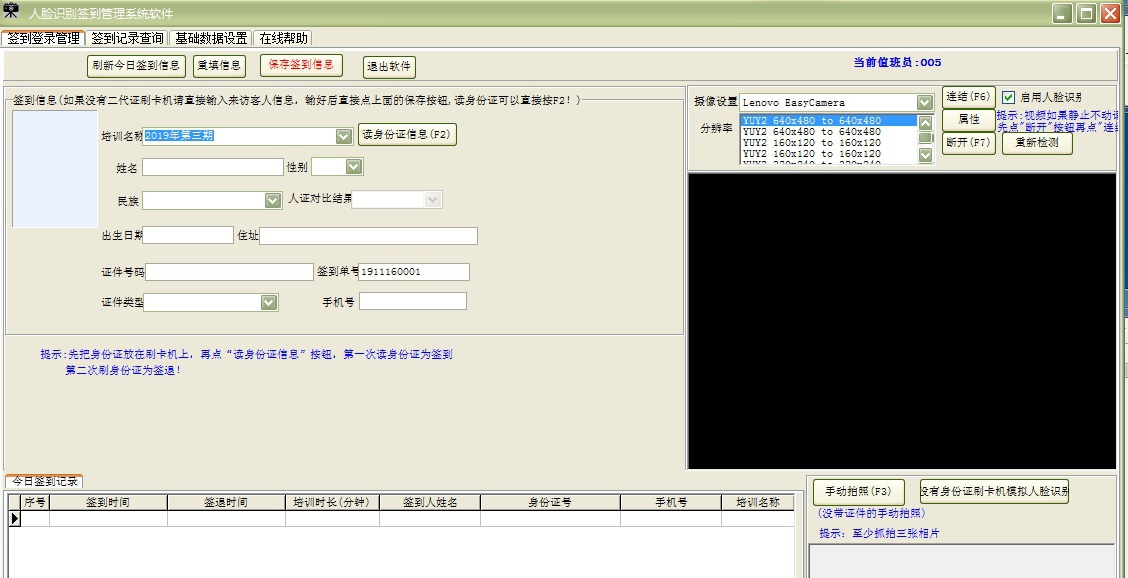
Task: Open camera 属性 properties
Action: [967, 120]
